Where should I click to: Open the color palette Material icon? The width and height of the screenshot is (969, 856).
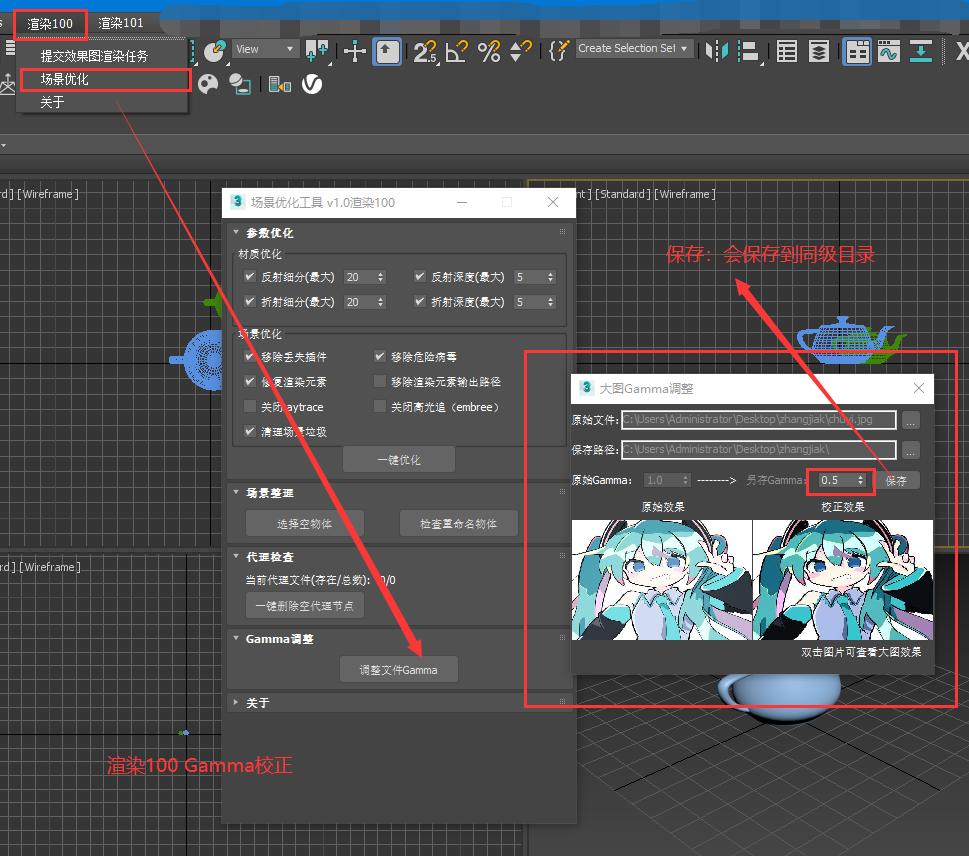click(208, 84)
